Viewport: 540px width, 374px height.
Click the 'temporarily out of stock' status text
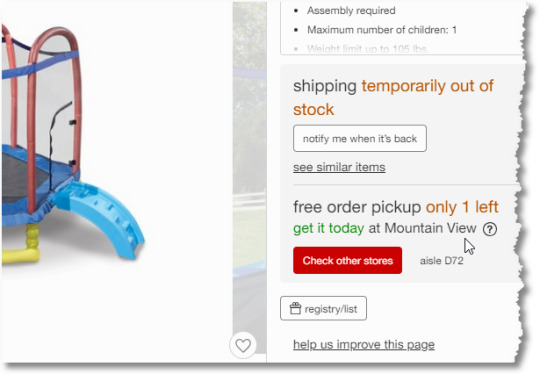393,97
